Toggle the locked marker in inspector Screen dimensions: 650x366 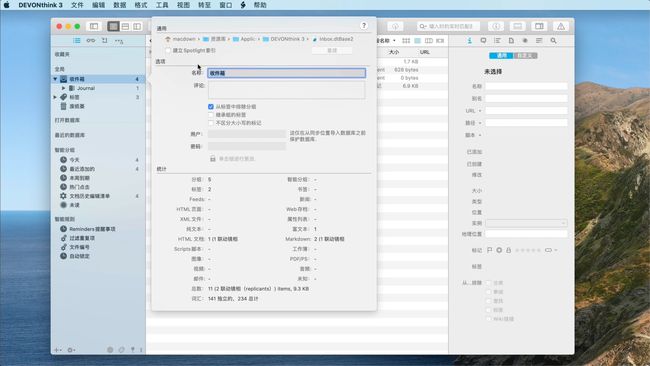tap(509, 250)
